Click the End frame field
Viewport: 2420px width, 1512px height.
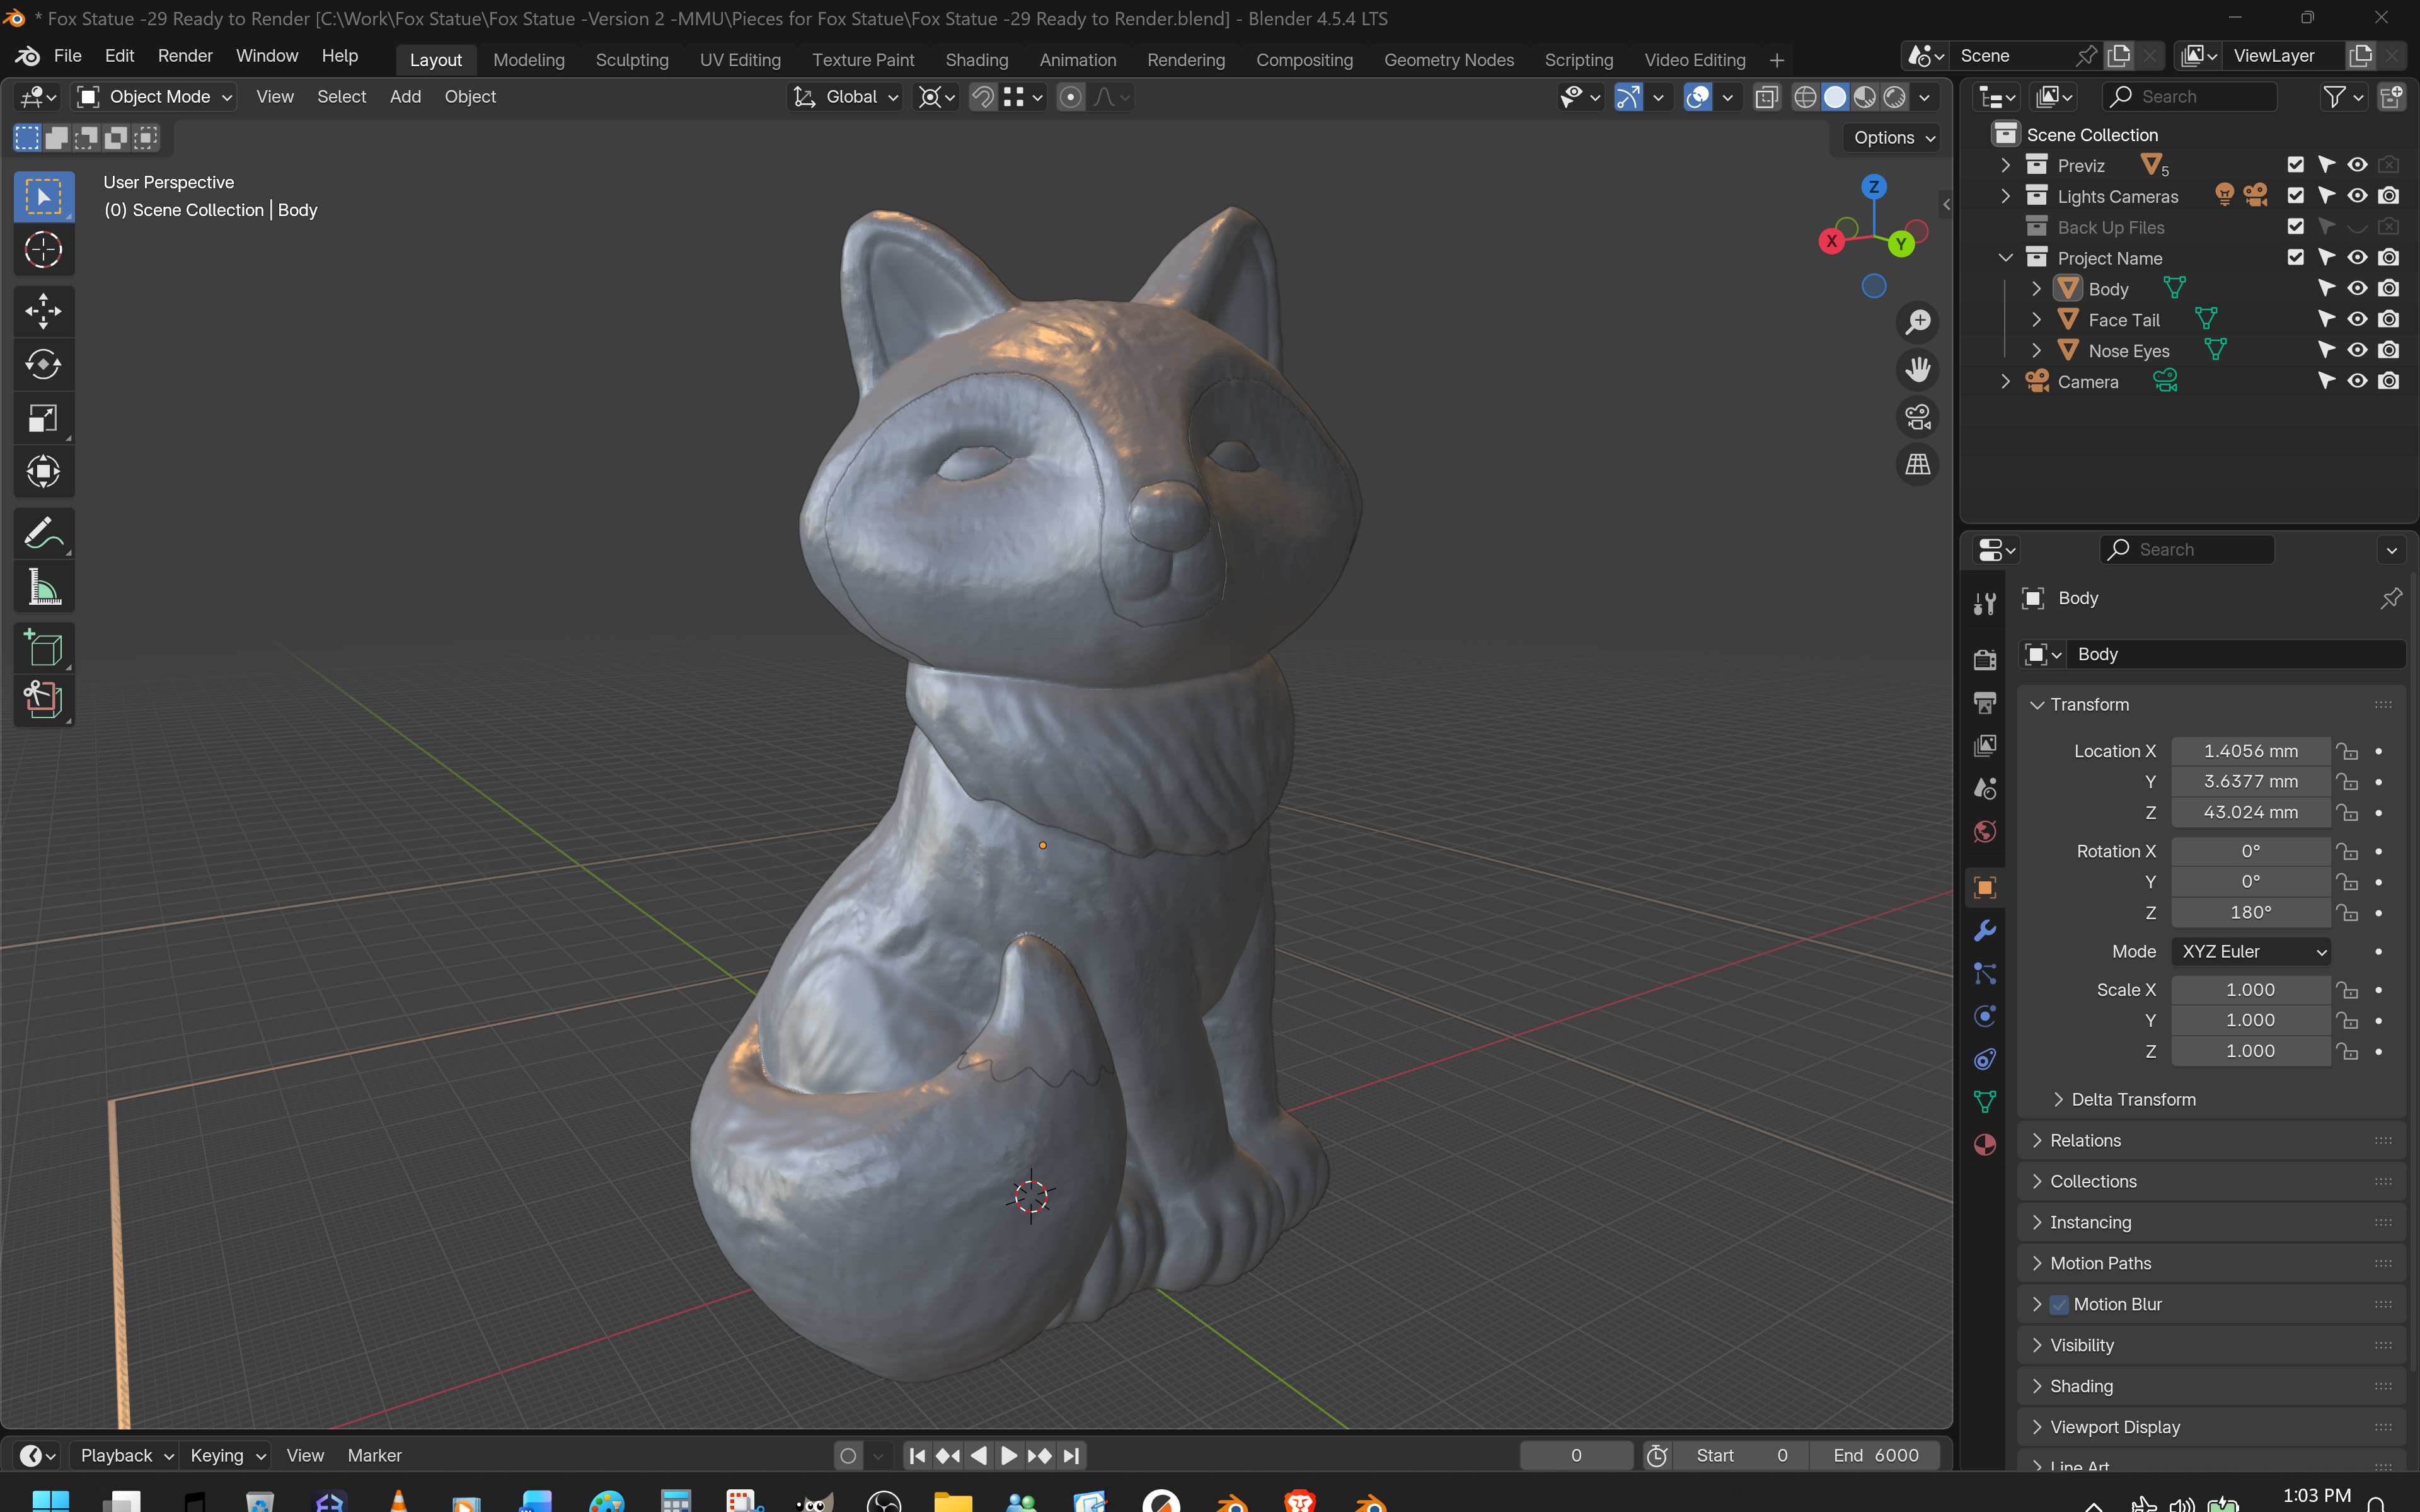(x=1875, y=1456)
